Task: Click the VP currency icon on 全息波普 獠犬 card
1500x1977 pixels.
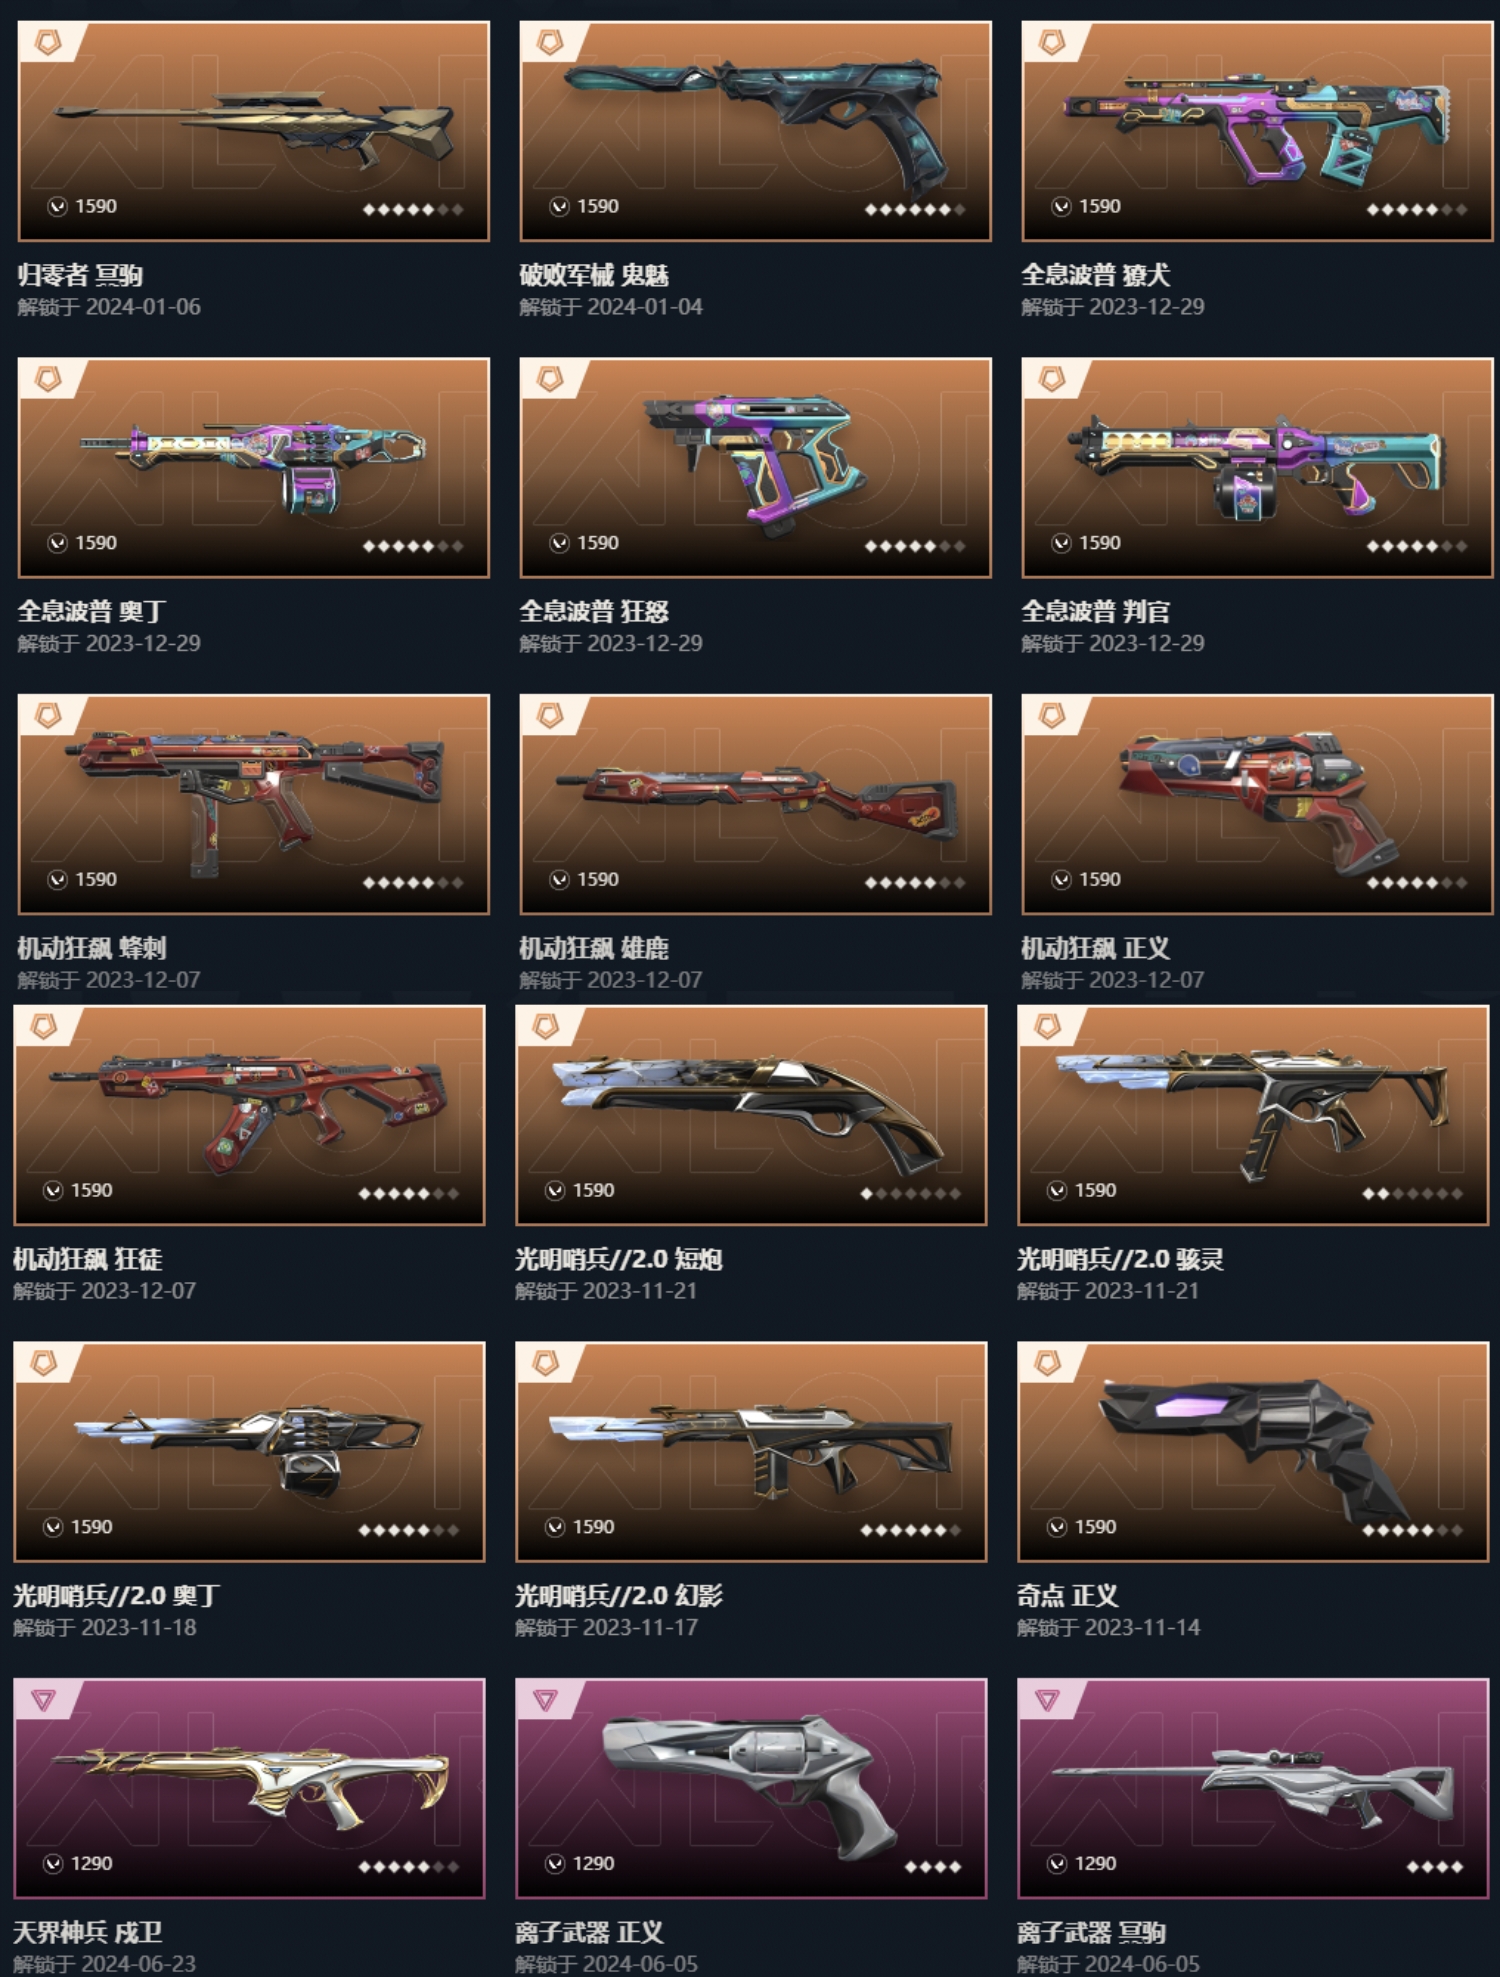Action: point(1061,206)
